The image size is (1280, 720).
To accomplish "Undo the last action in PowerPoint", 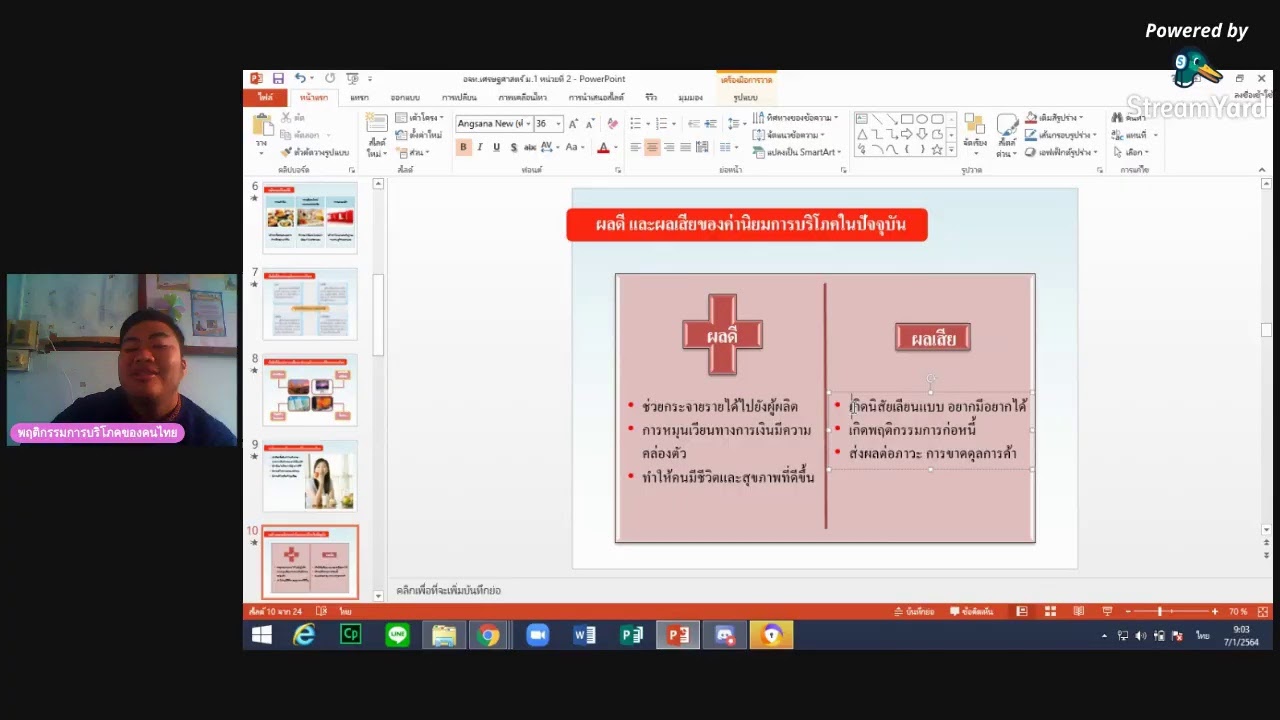I will (x=299, y=79).
